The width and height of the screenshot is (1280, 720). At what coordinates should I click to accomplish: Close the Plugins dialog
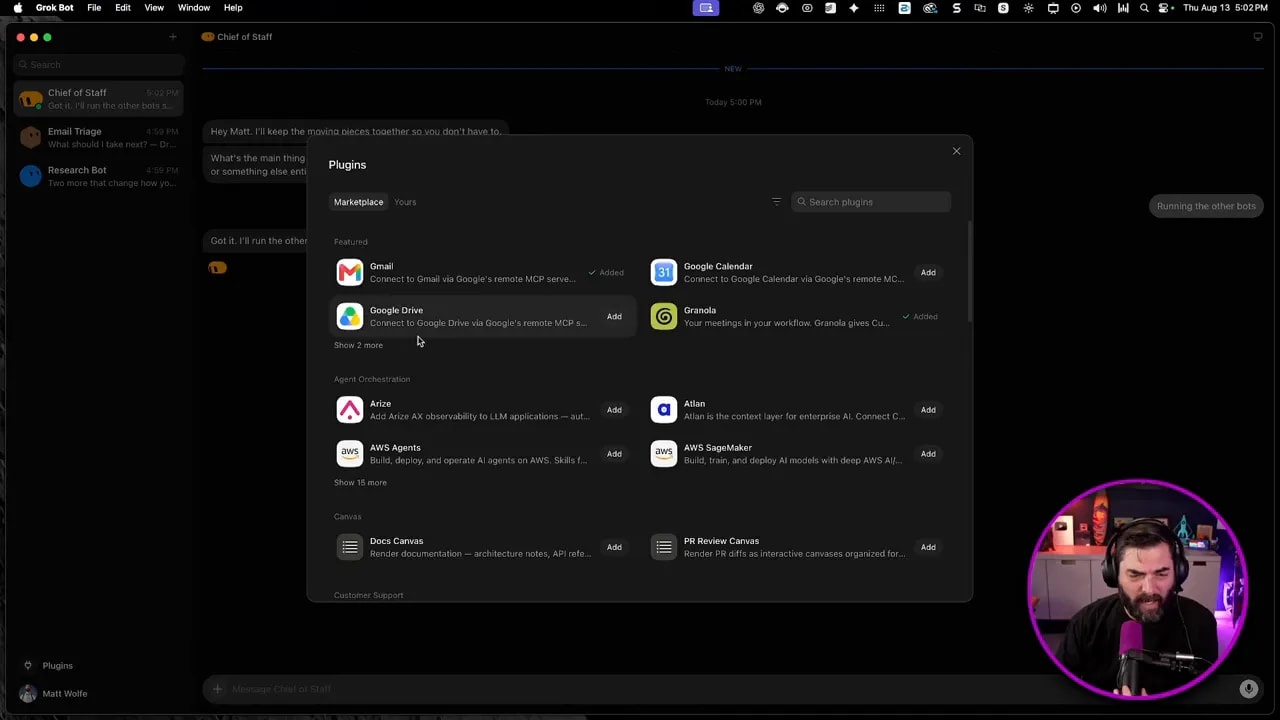[956, 151]
